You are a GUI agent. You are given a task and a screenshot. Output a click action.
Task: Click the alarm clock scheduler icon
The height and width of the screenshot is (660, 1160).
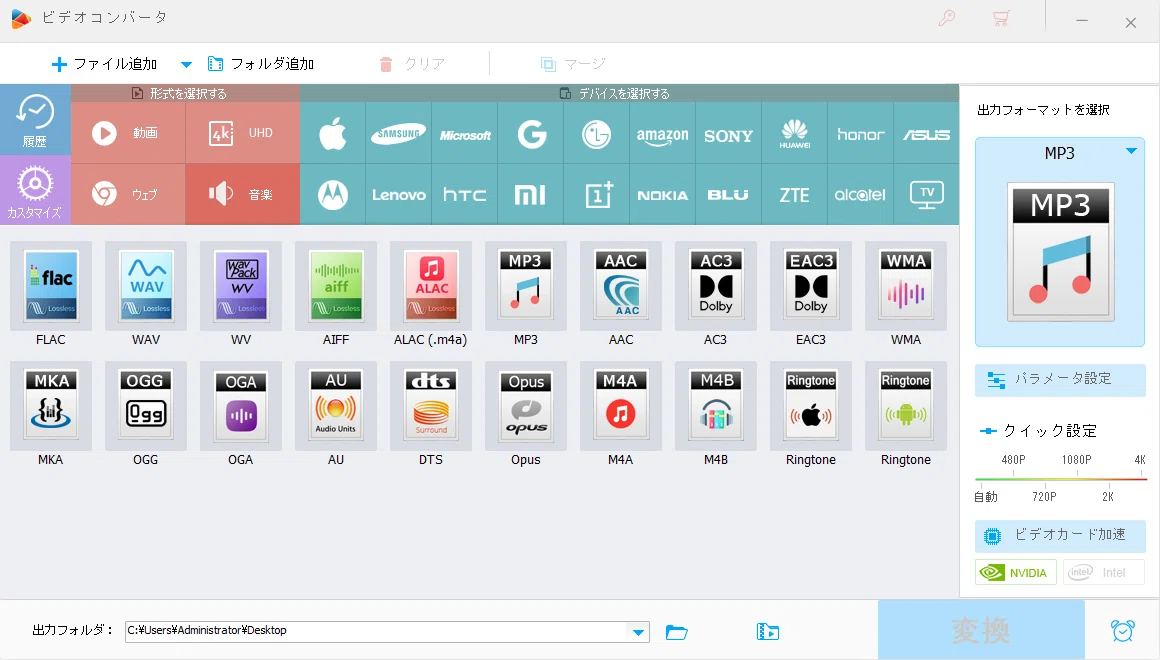coord(1122,630)
